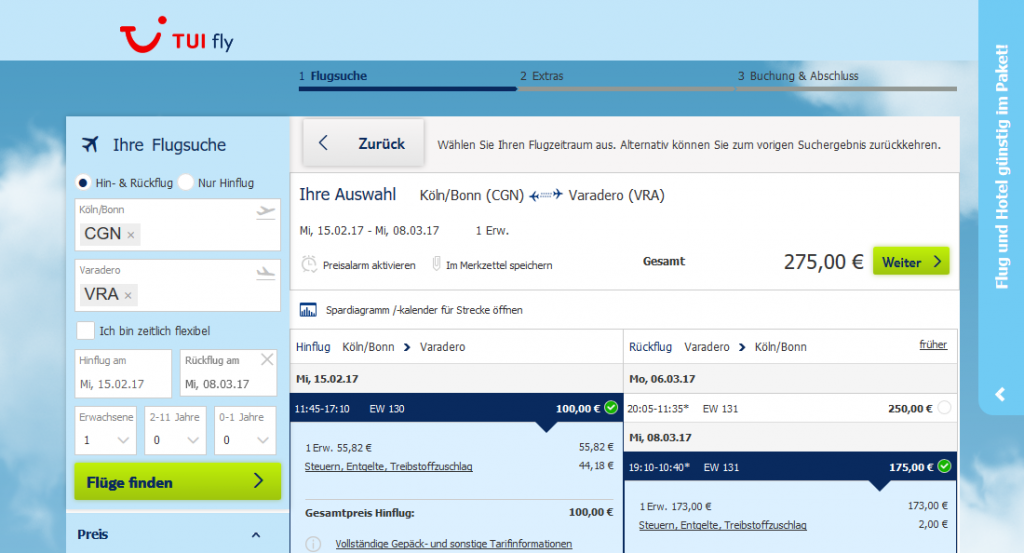This screenshot has width=1024, height=553.
Task: Select the Nur Hinflug radio button
Action: click(x=186, y=183)
